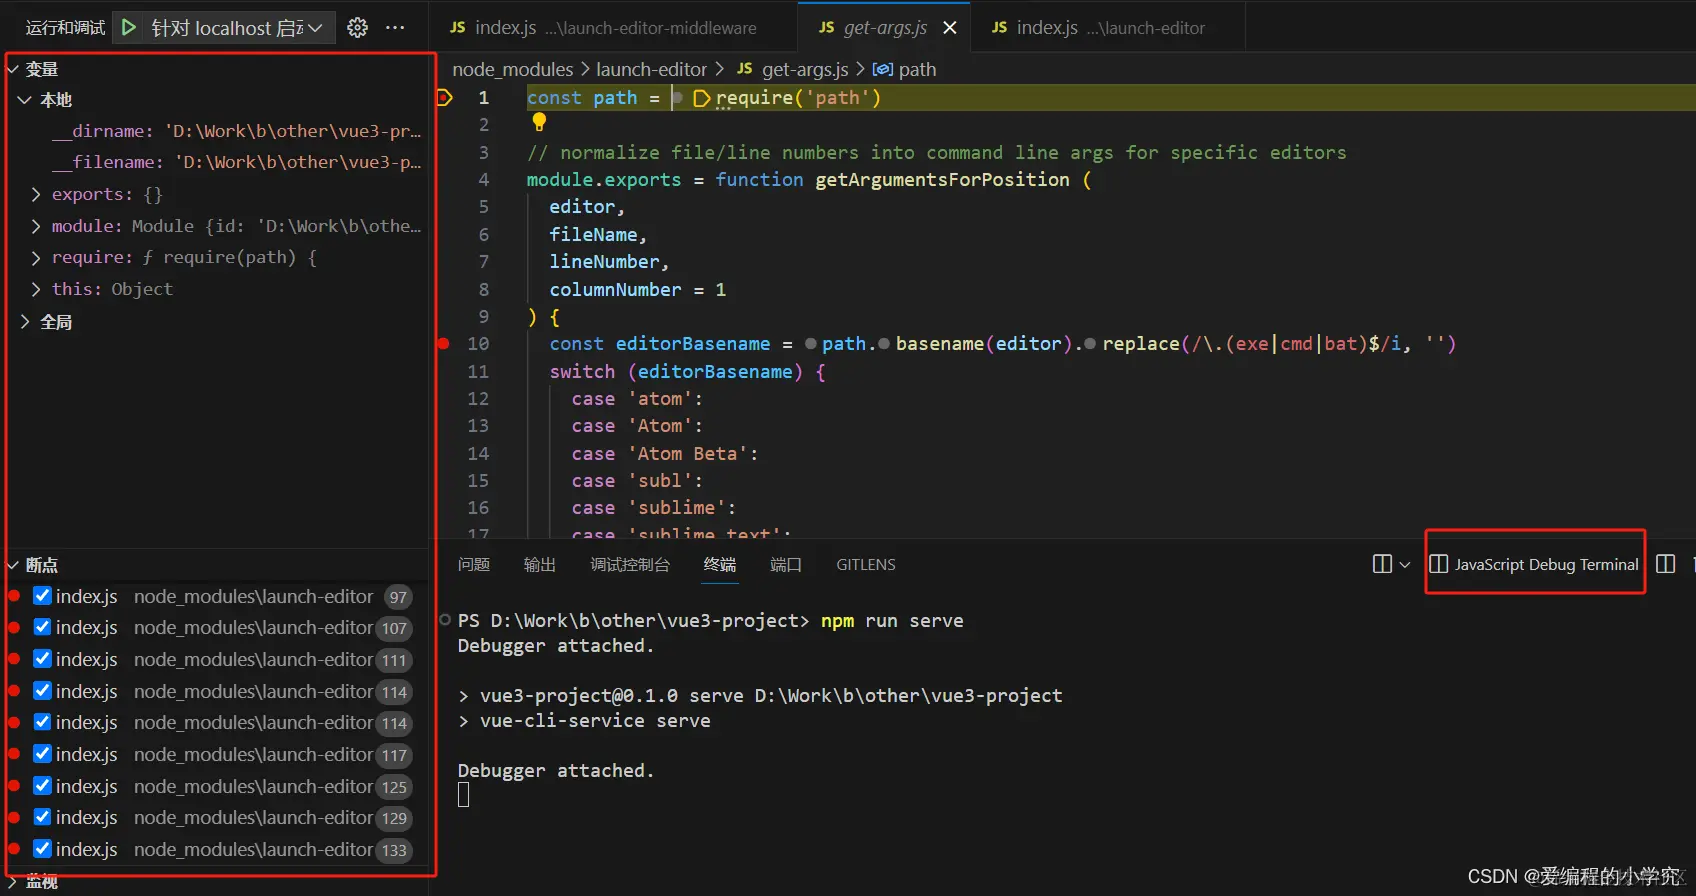Uncheck breakpoint index.js line 111
The height and width of the screenshot is (896, 1696).
[42, 659]
